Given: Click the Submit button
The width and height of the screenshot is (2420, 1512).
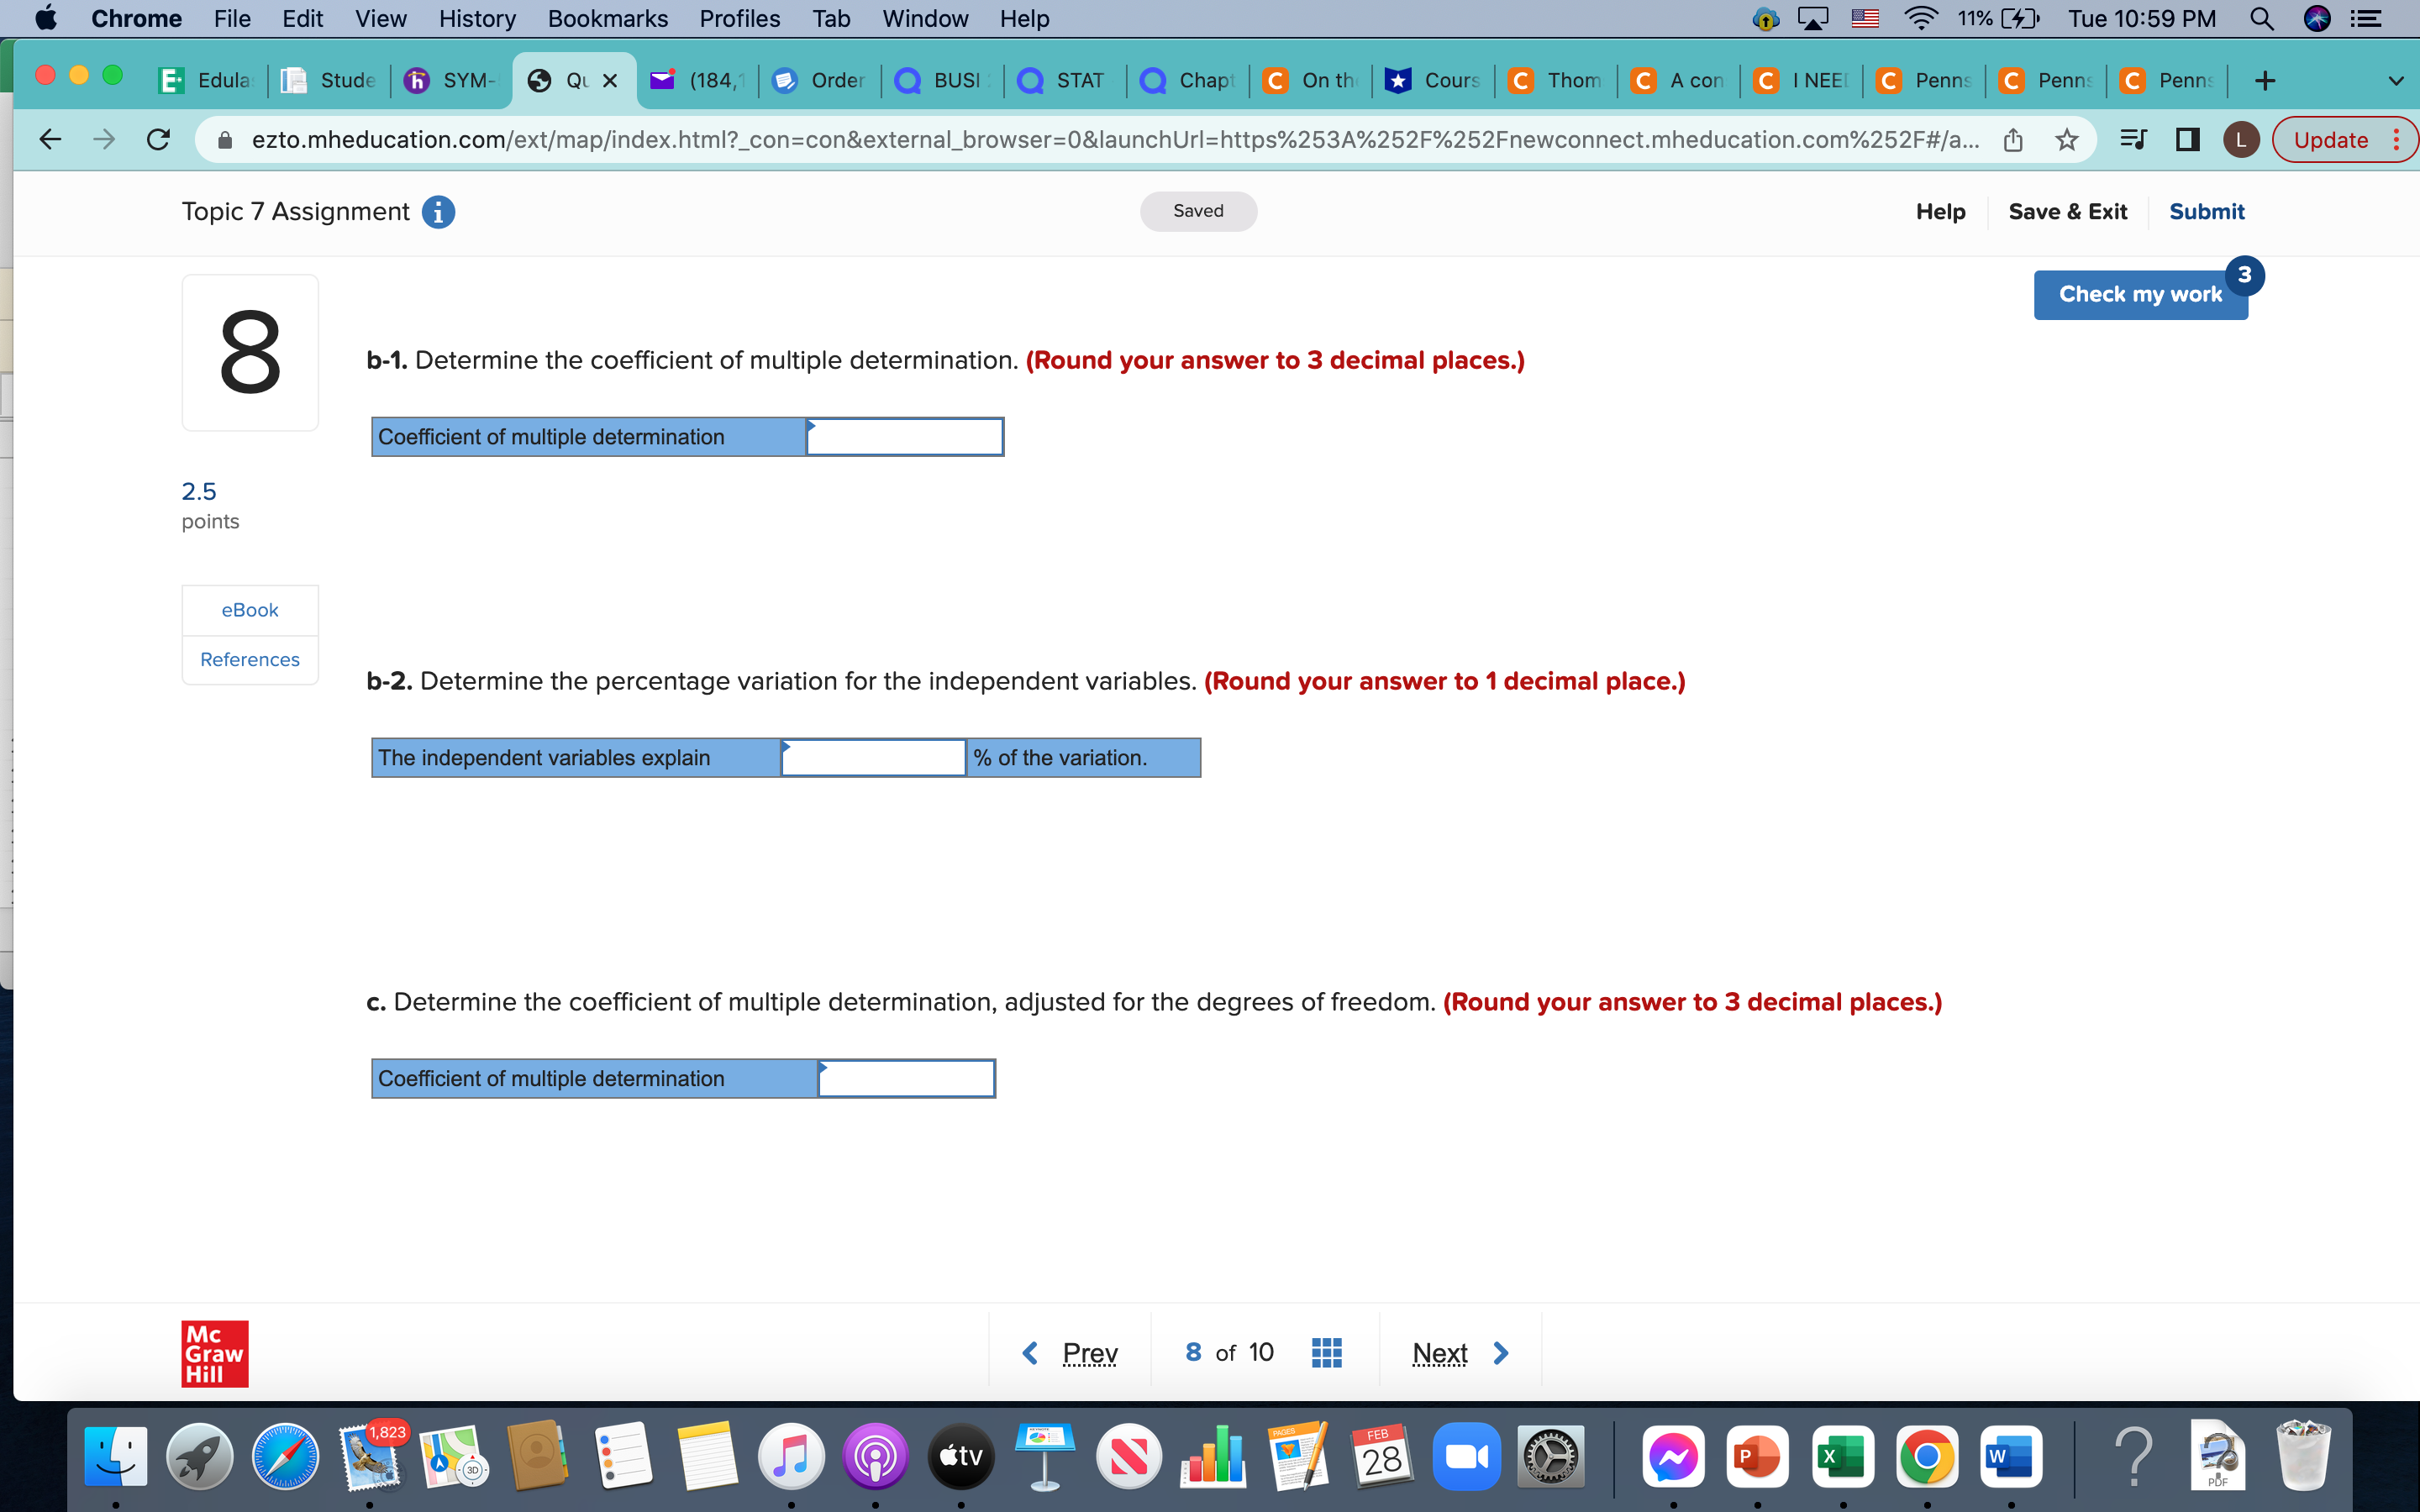Looking at the screenshot, I should (x=2206, y=211).
